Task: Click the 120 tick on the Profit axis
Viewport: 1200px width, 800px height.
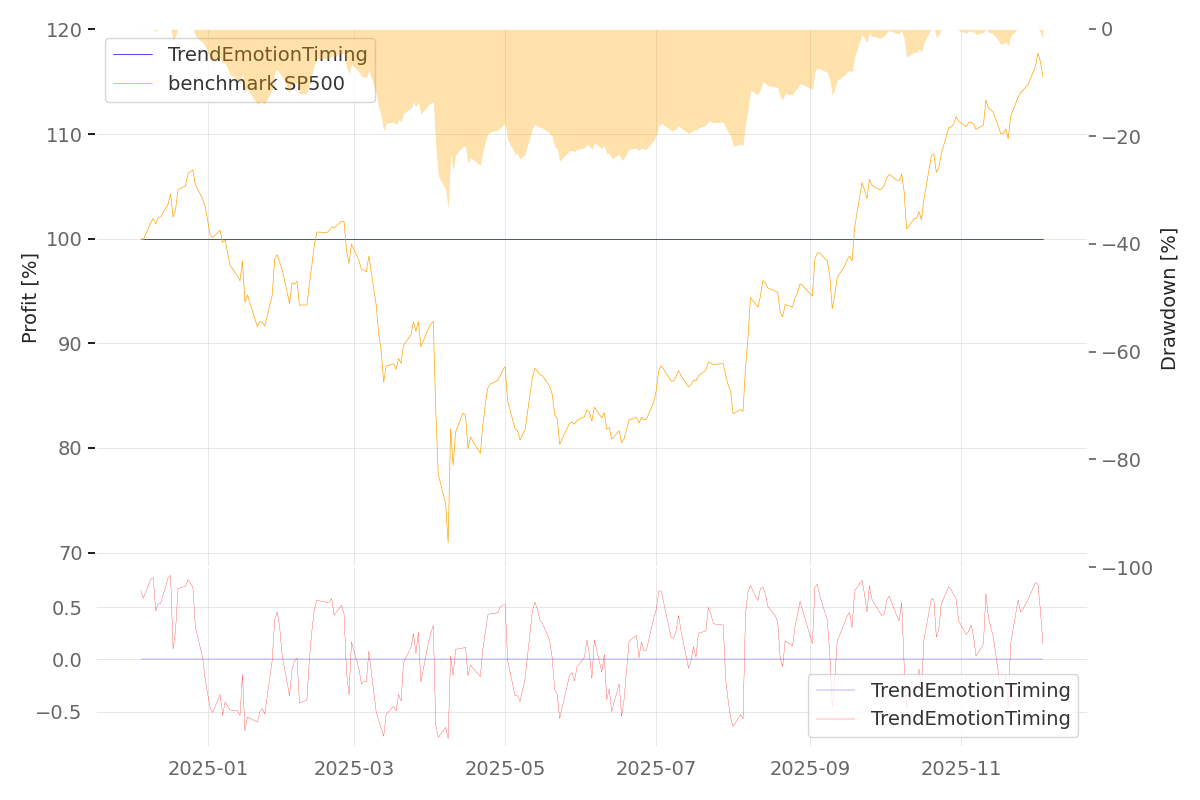Action: click(x=64, y=30)
